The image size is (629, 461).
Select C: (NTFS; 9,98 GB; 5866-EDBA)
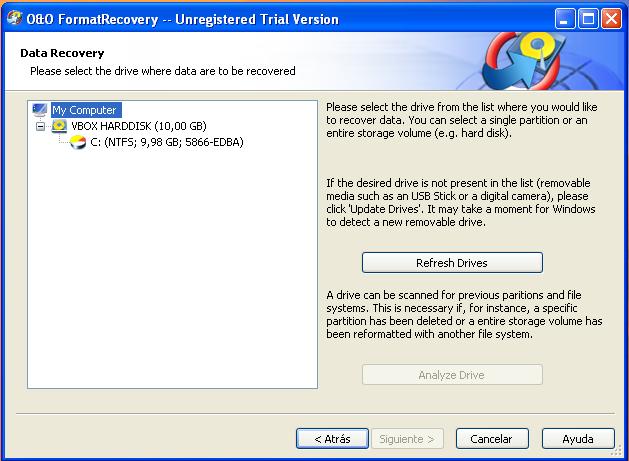pos(167,142)
